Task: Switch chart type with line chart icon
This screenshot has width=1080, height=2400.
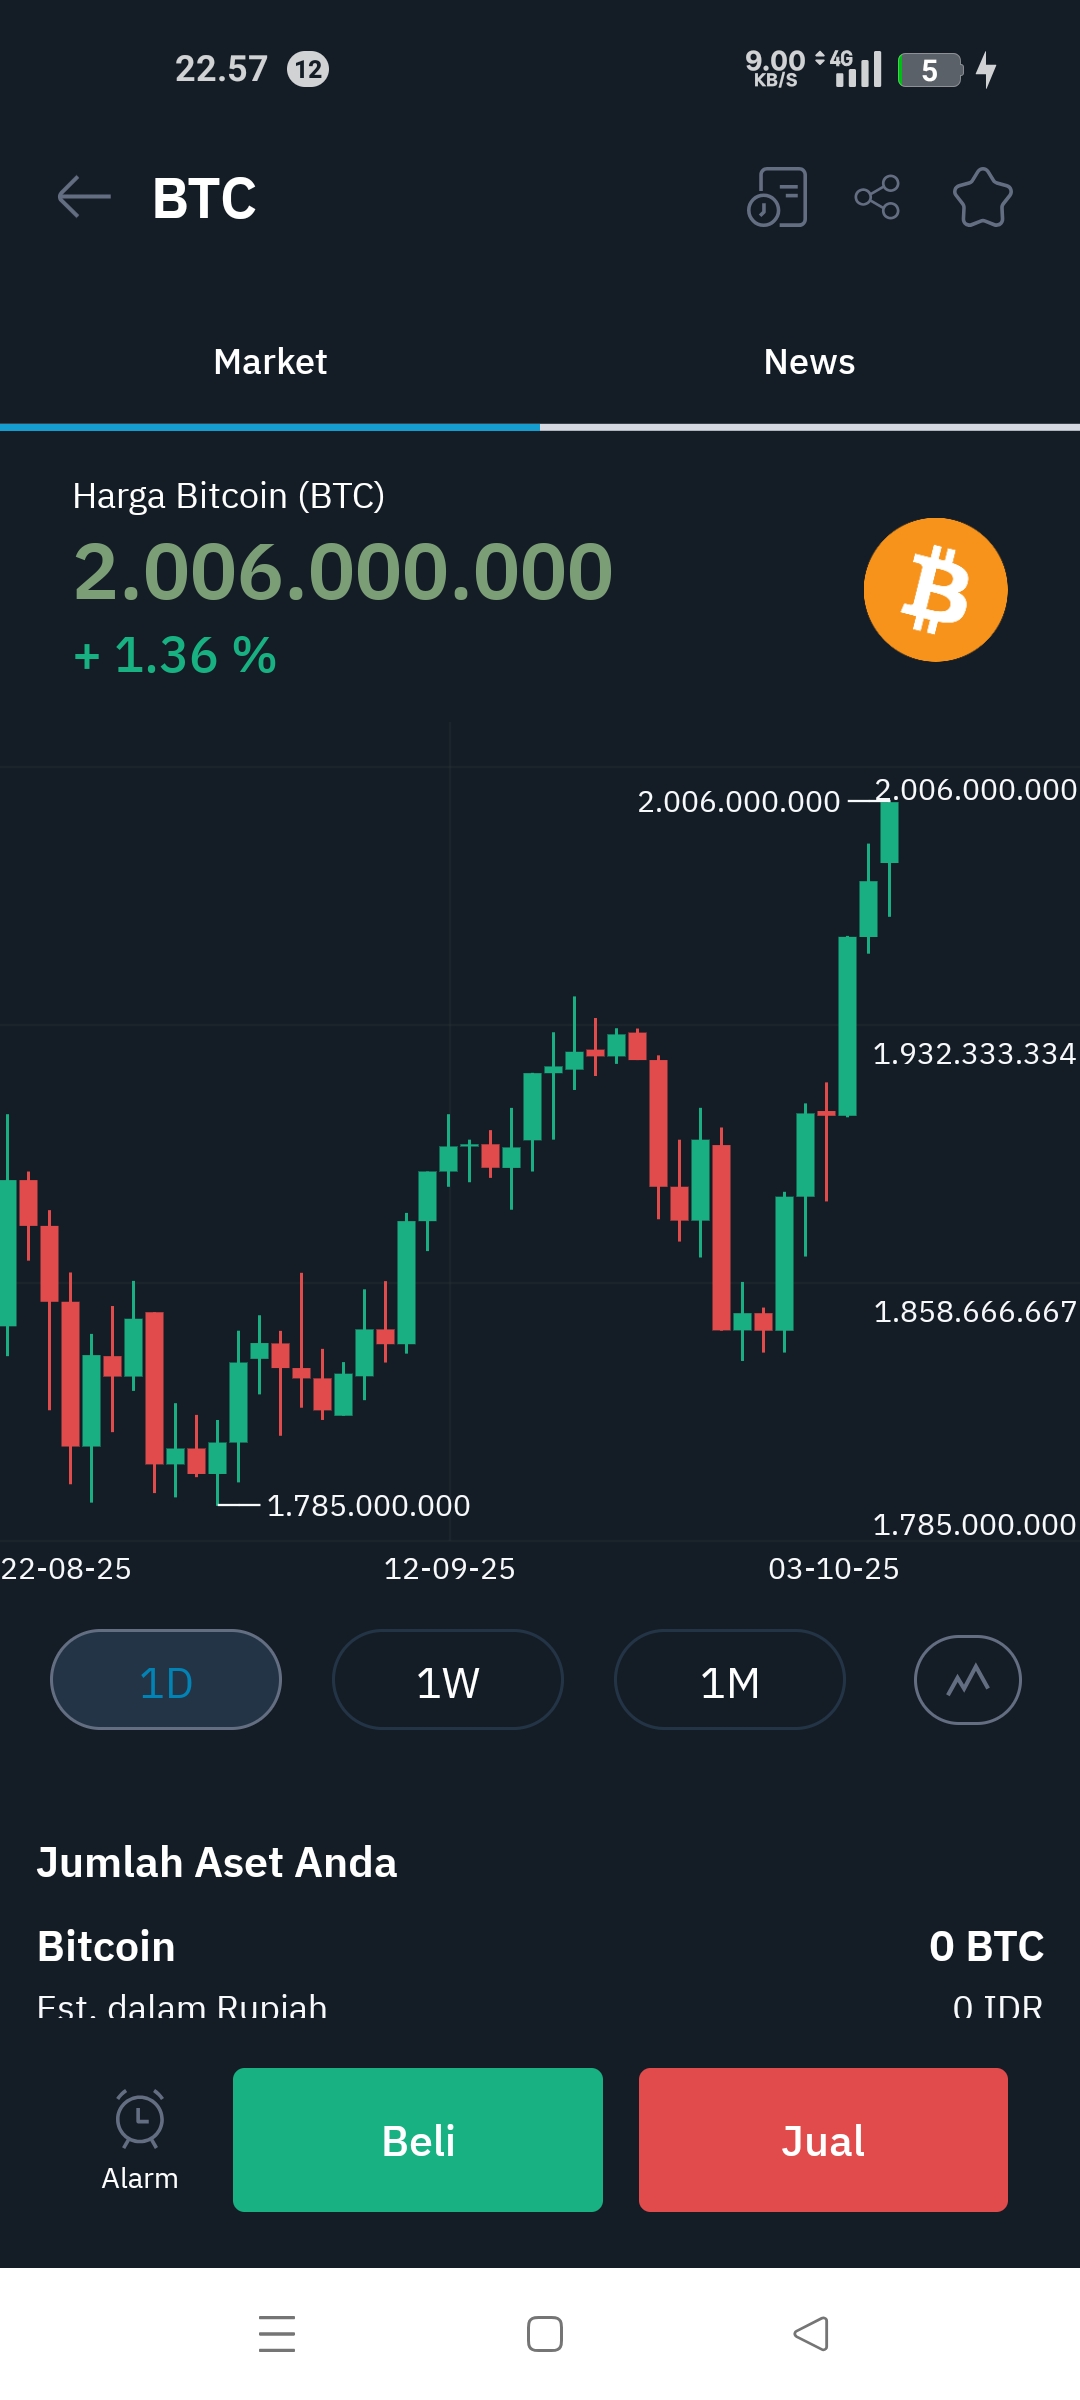Action: coord(967,1680)
